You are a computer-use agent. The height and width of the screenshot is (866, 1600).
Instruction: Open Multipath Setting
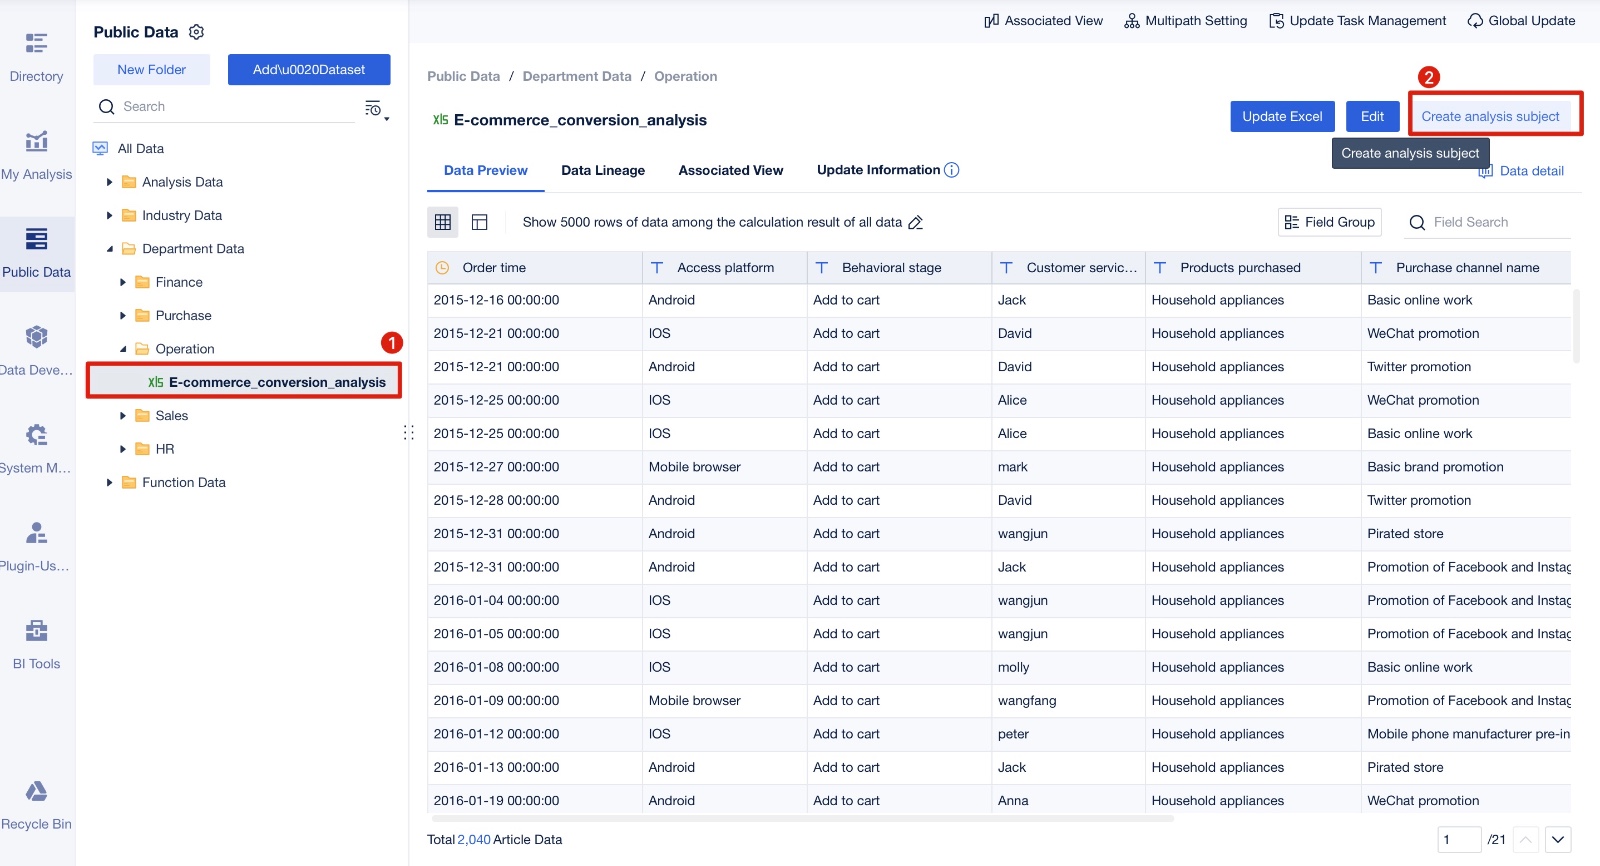[1185, 21]
